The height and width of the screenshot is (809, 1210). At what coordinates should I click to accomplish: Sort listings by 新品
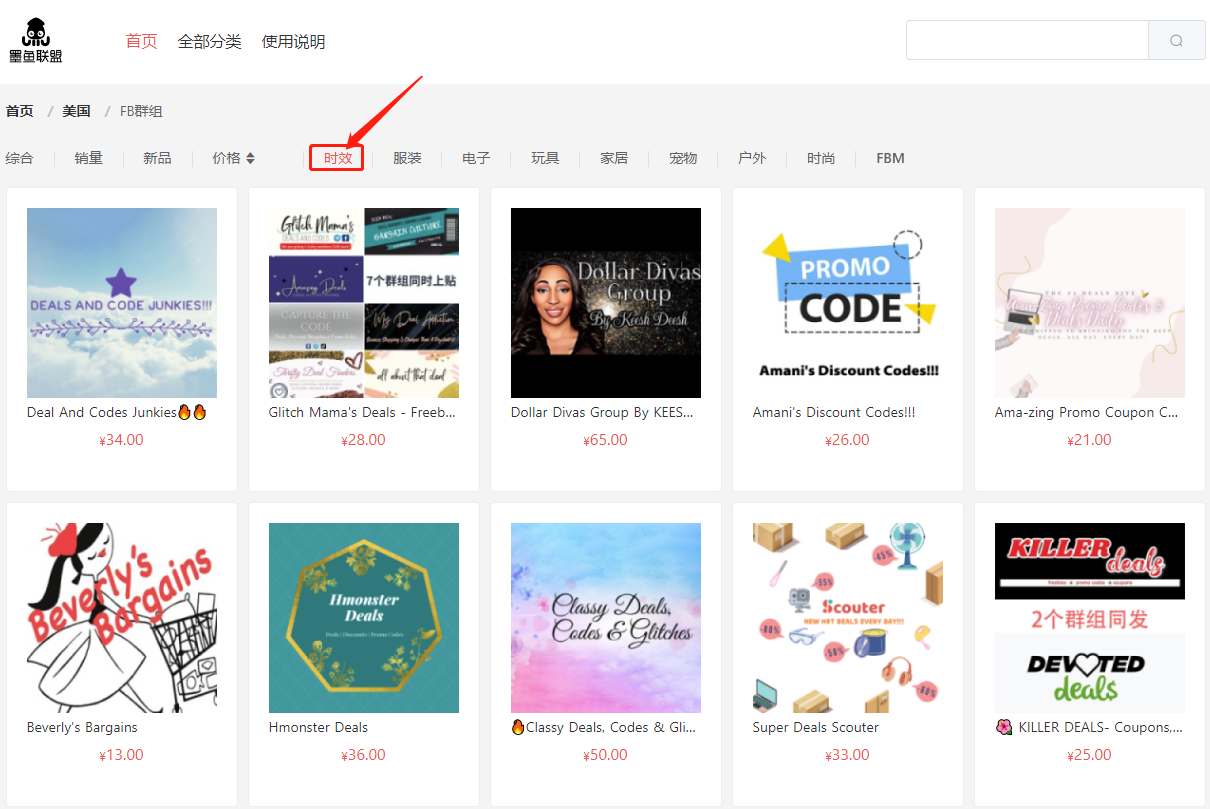click(157, 158)
